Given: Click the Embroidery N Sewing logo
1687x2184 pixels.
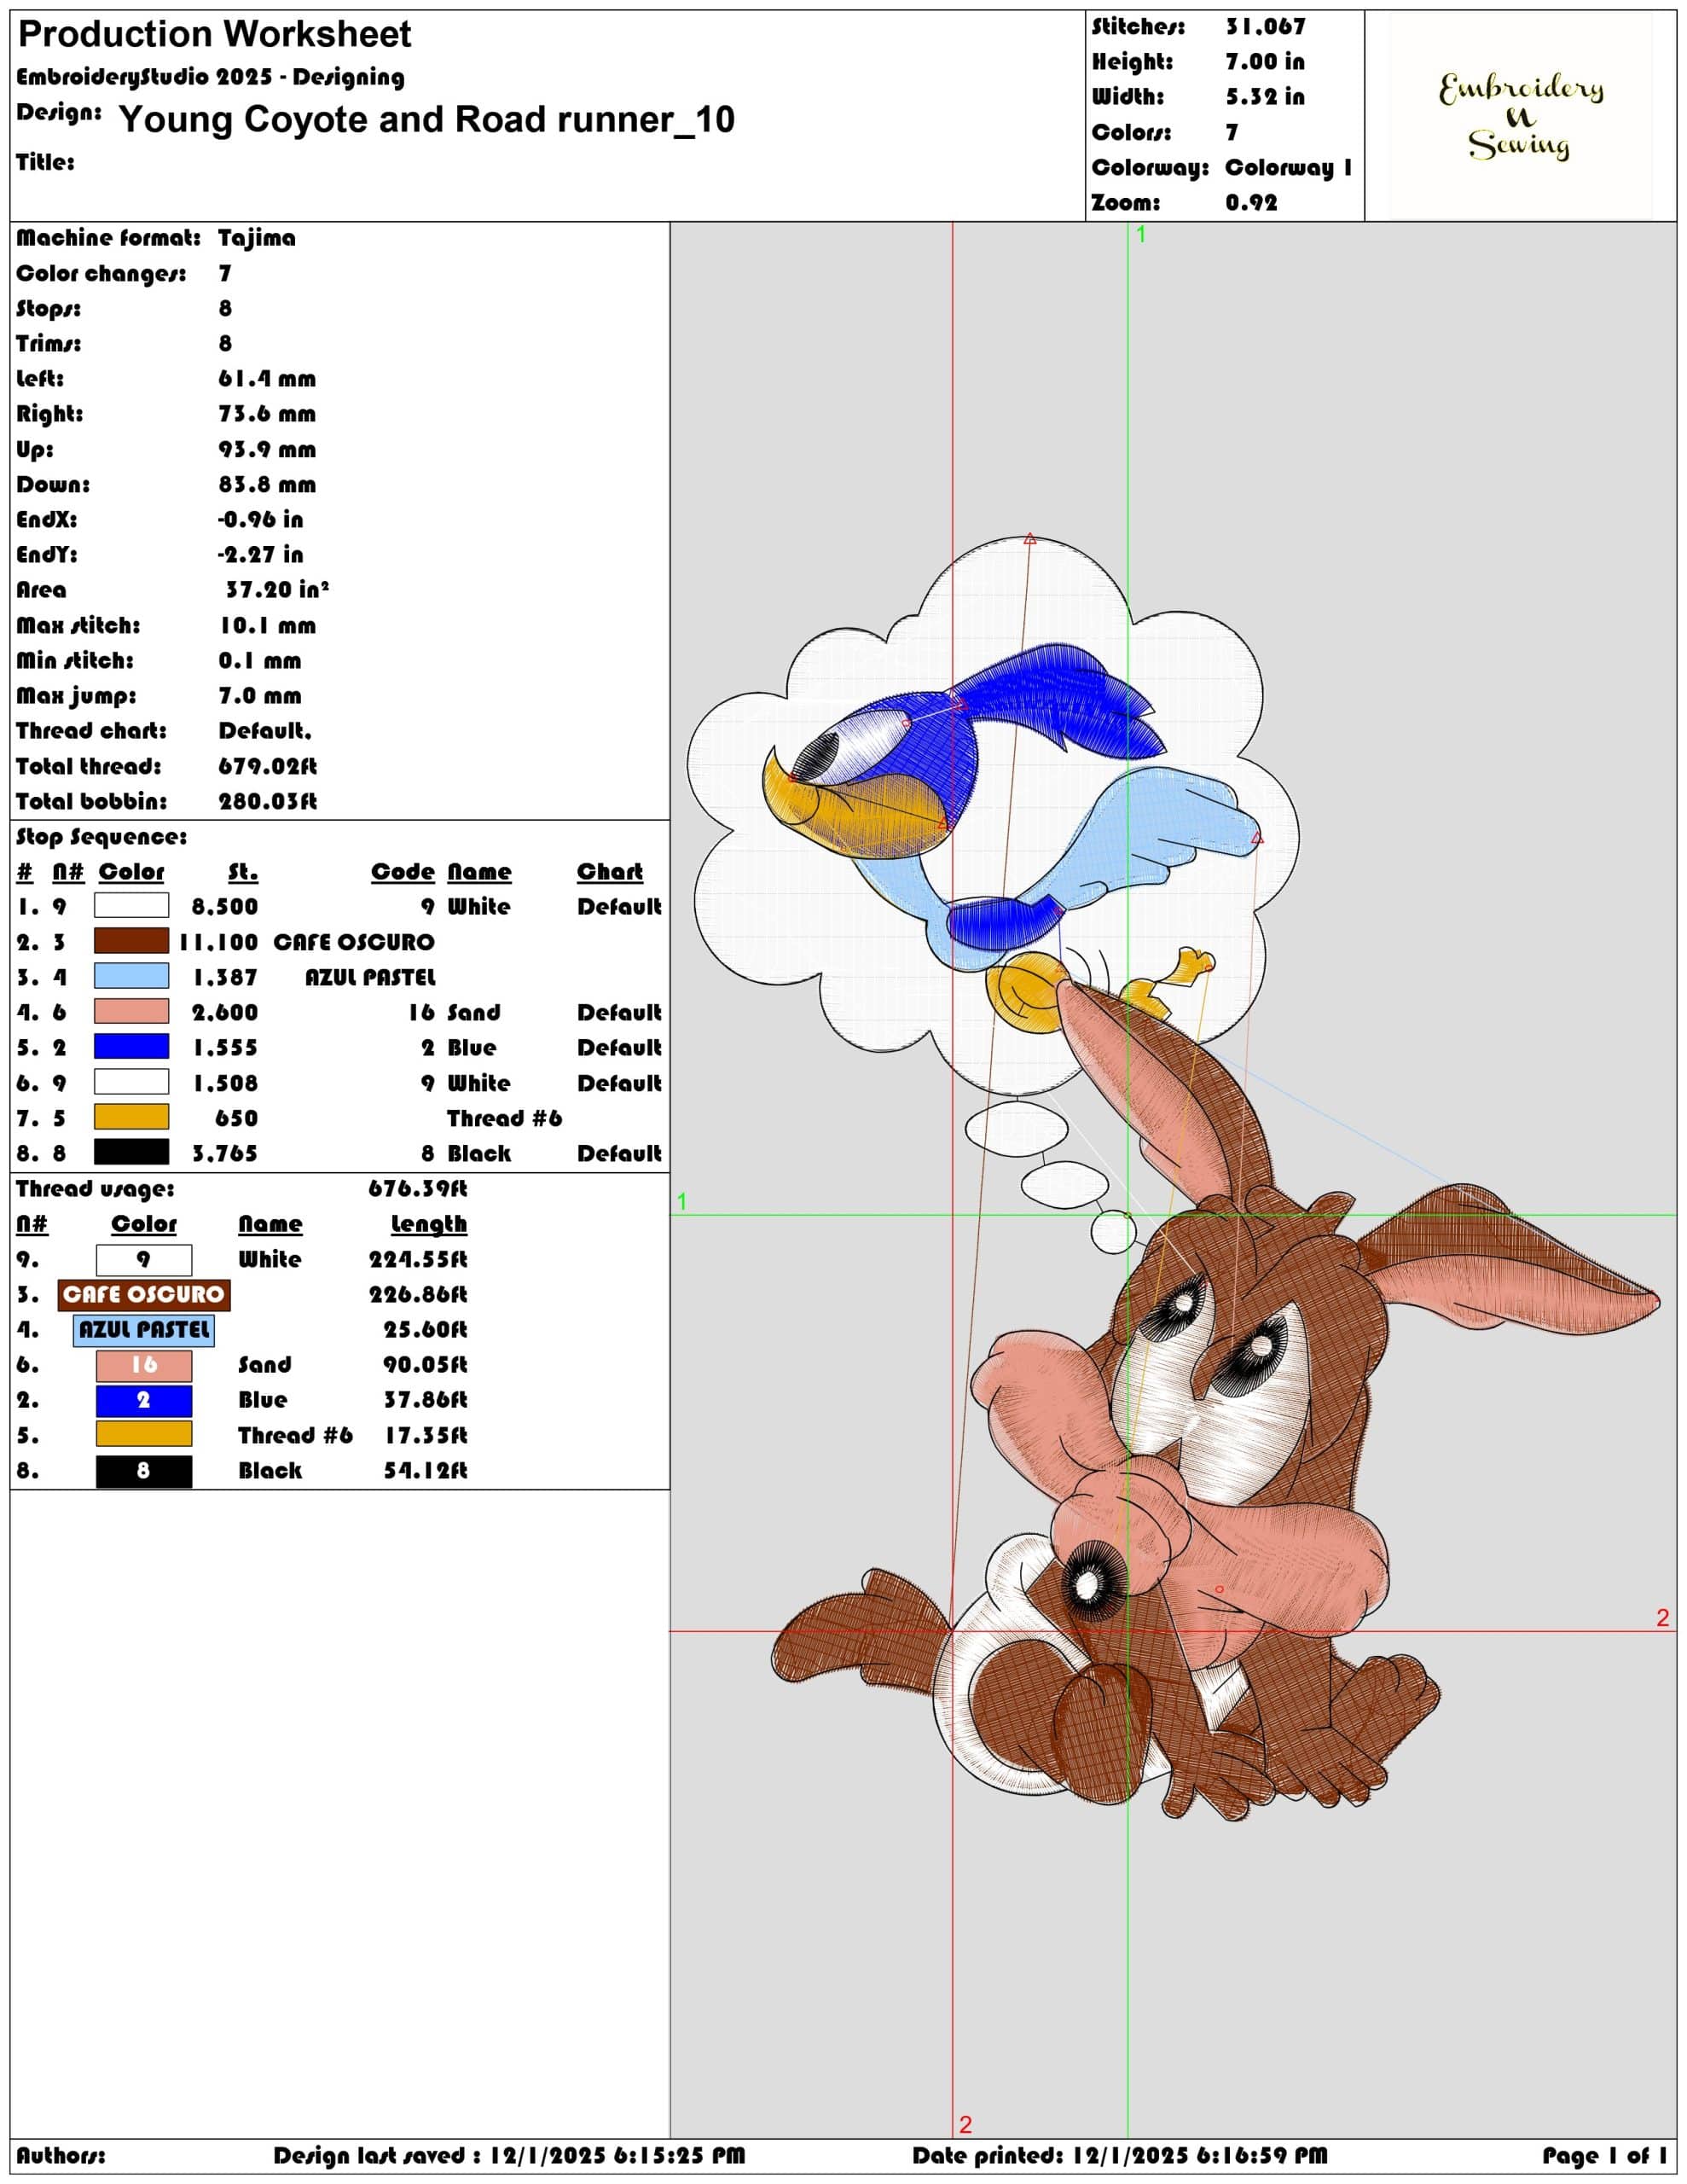Looking at the screenshot, I should point(1520,116).
